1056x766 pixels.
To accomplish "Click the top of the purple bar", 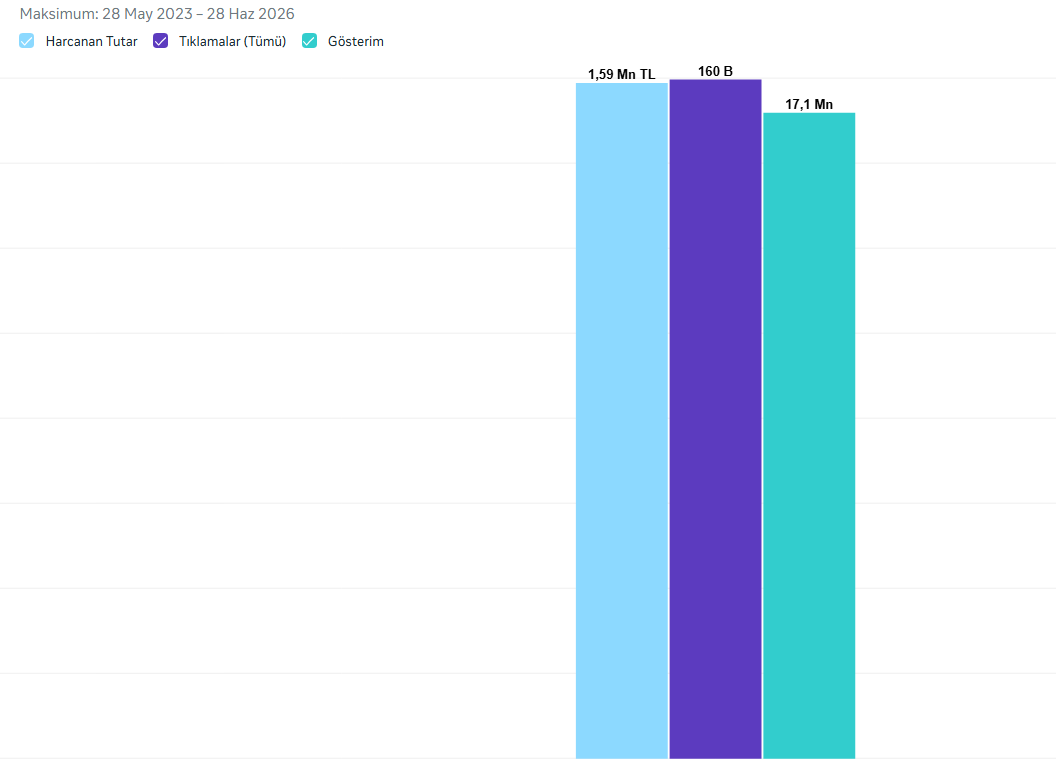I will [715, 82].
